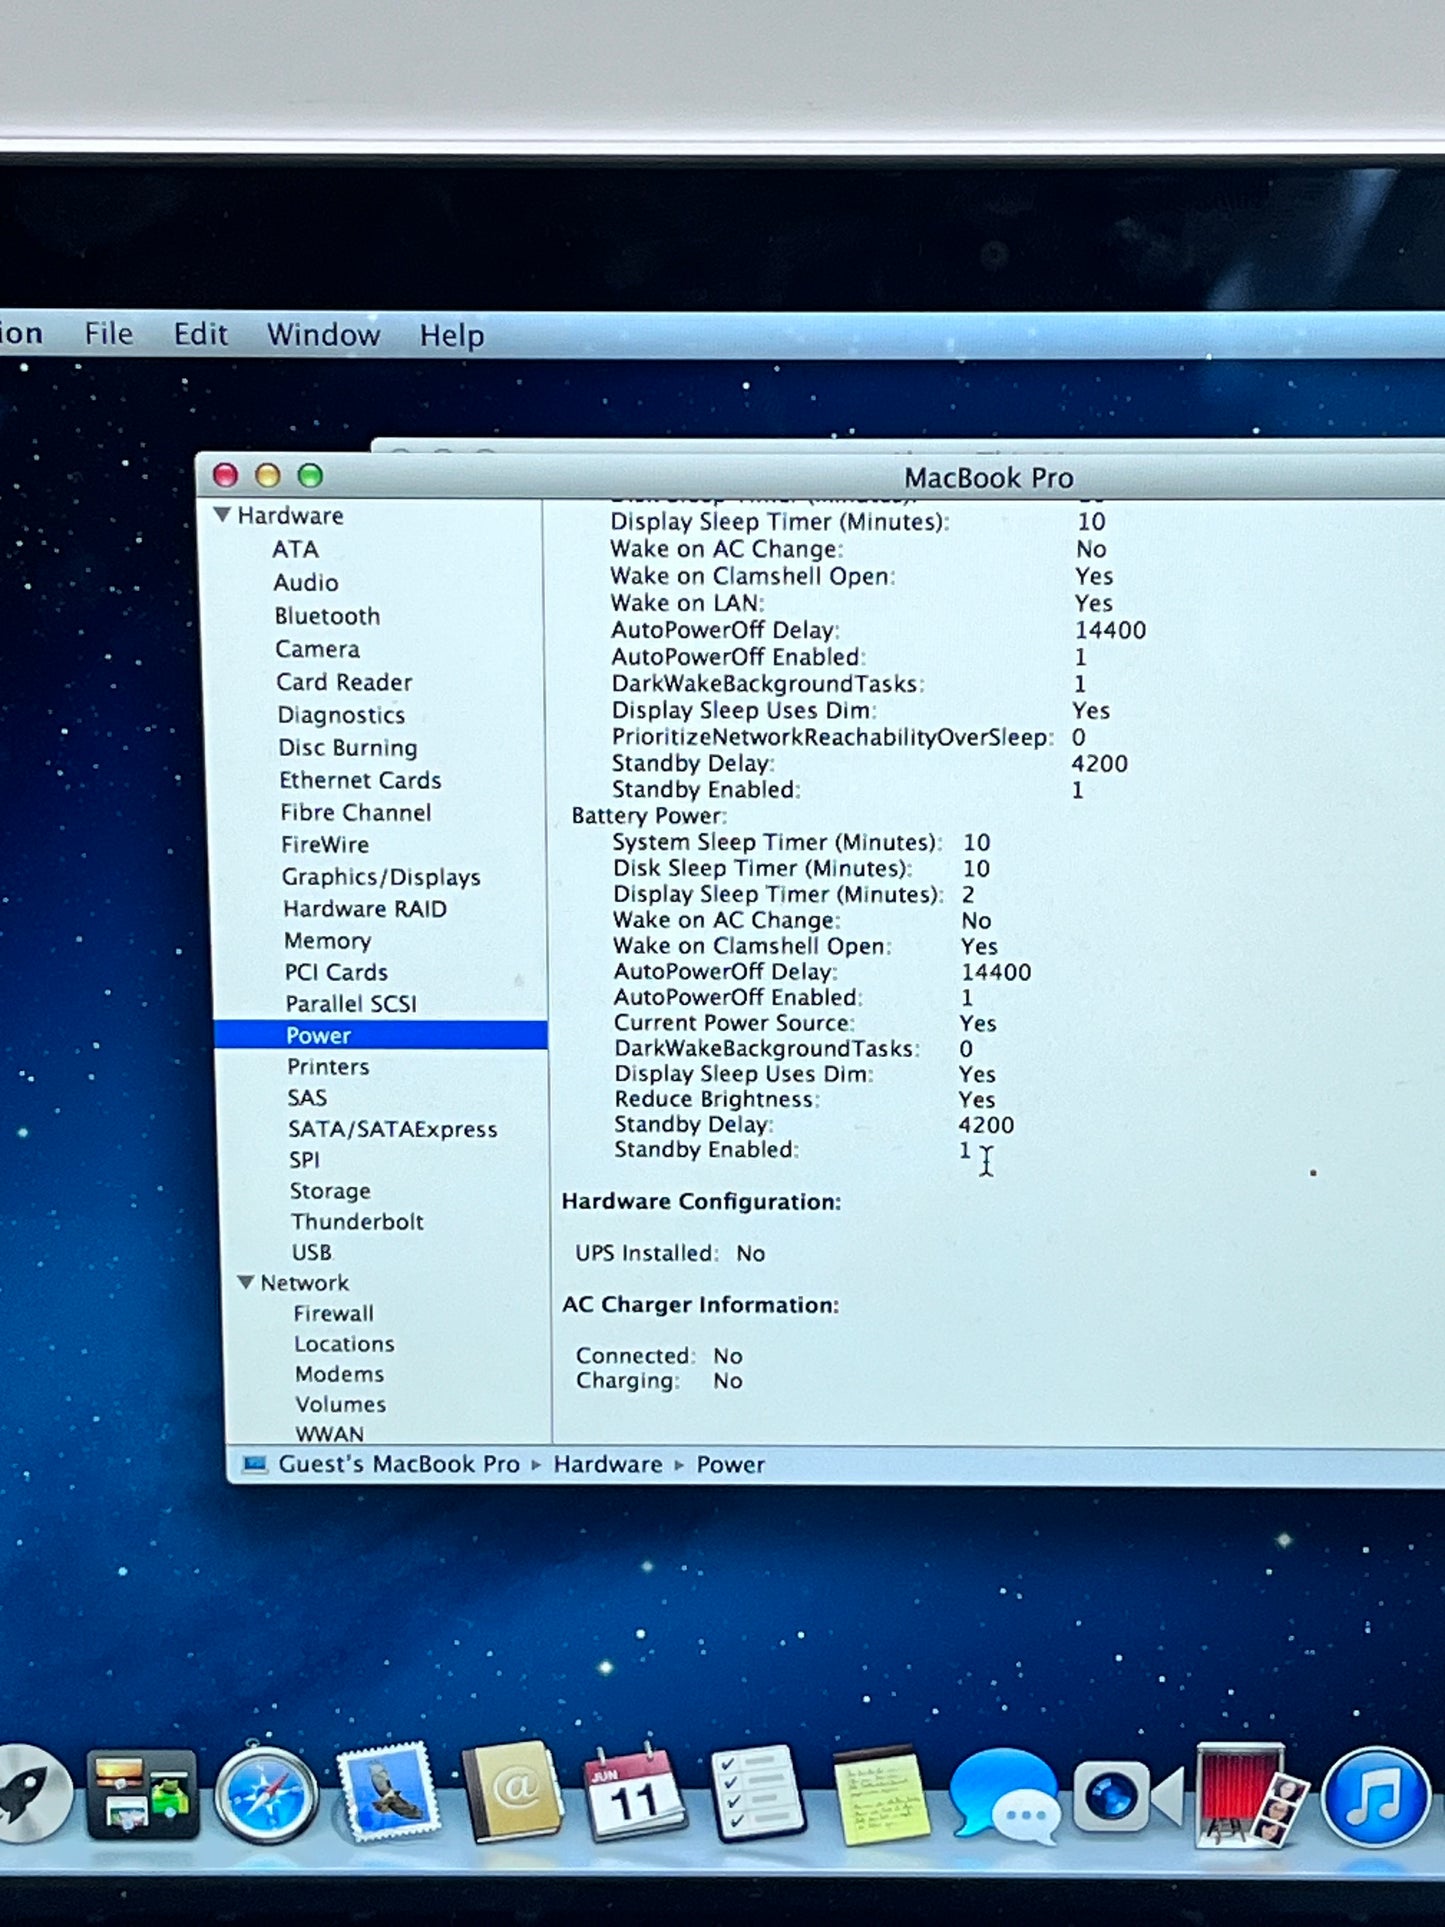Open Calendar showing June 11
Viewport: 1445px width, 1927px height.
coord(635,1794)
